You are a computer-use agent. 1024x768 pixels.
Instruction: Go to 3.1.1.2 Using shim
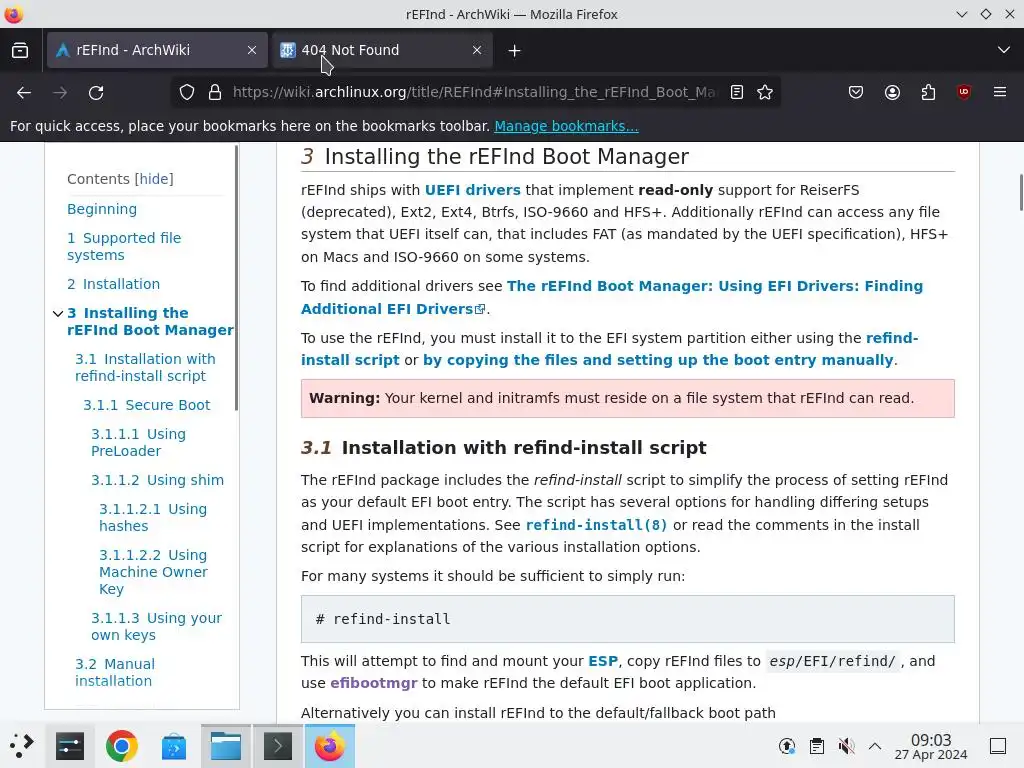pyautogui.click(x=157, y=480)
